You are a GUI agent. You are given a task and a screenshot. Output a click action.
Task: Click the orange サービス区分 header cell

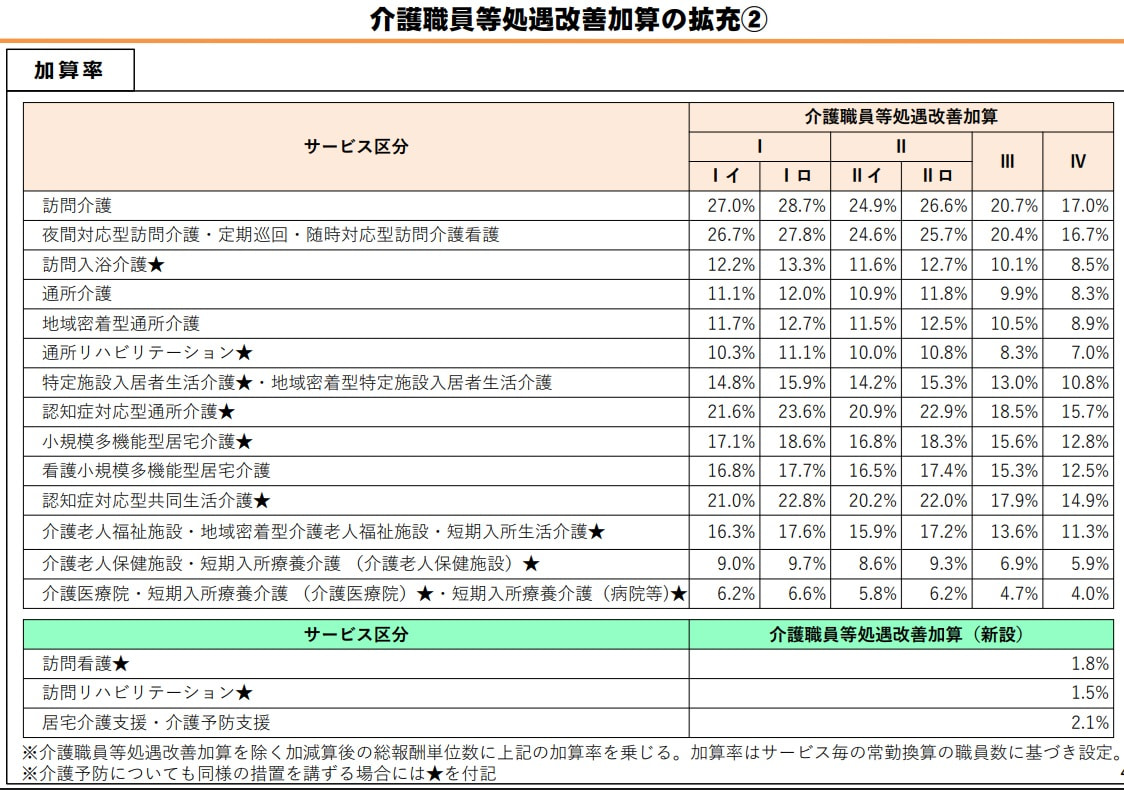356,146
